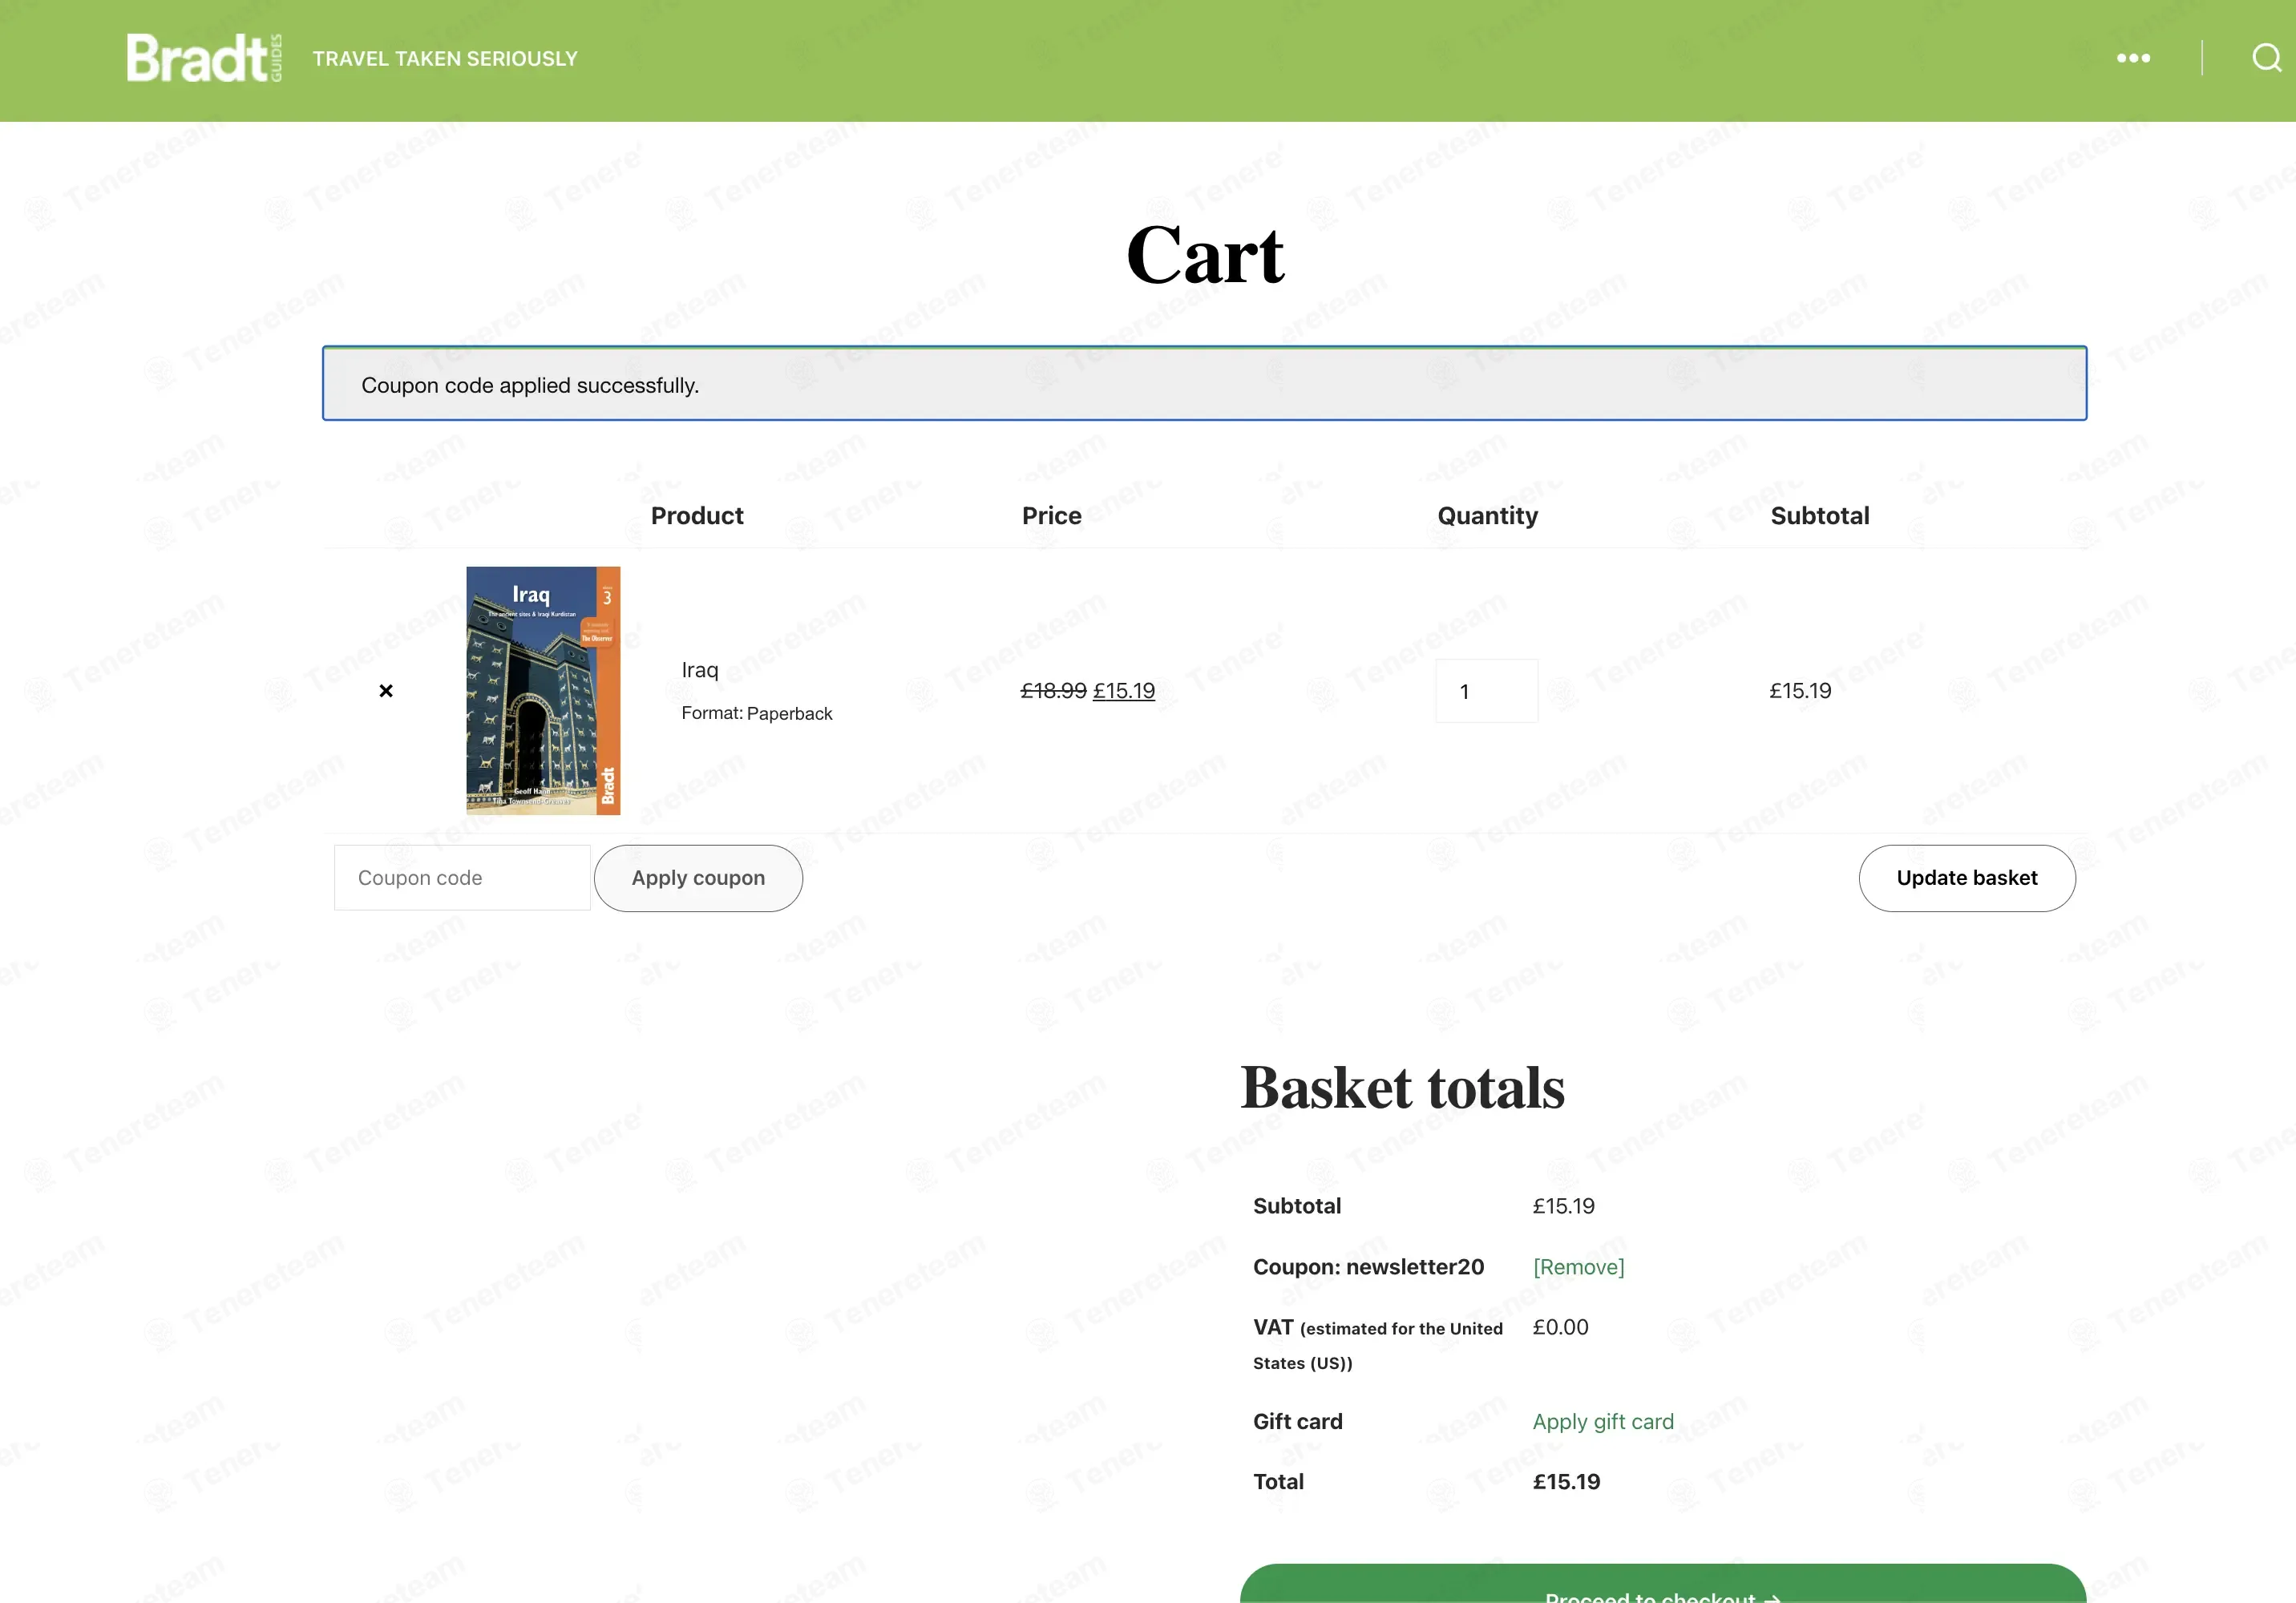
Task: Remove Iraq item with the X icon
Action: tap(386, 691)
